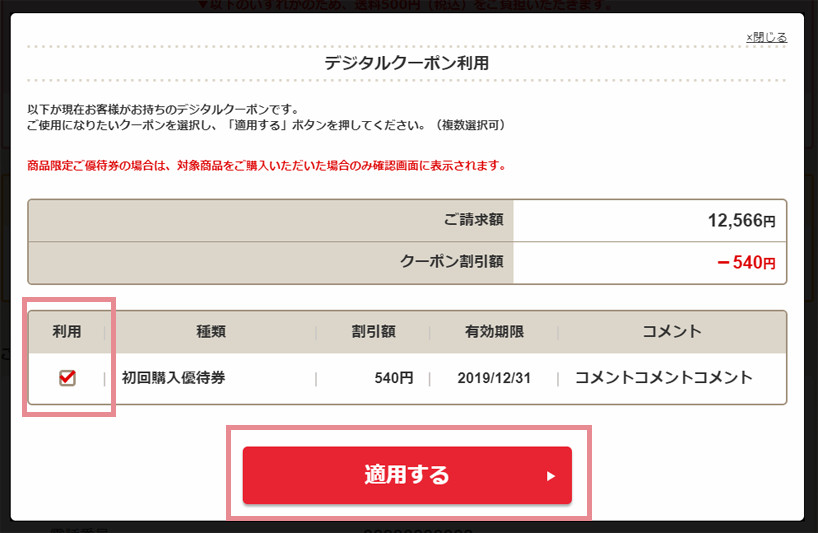The width and height of the screenshot is (818, 533).
Task: Click the 種類 column header
Action: click(x=211, y=332)
